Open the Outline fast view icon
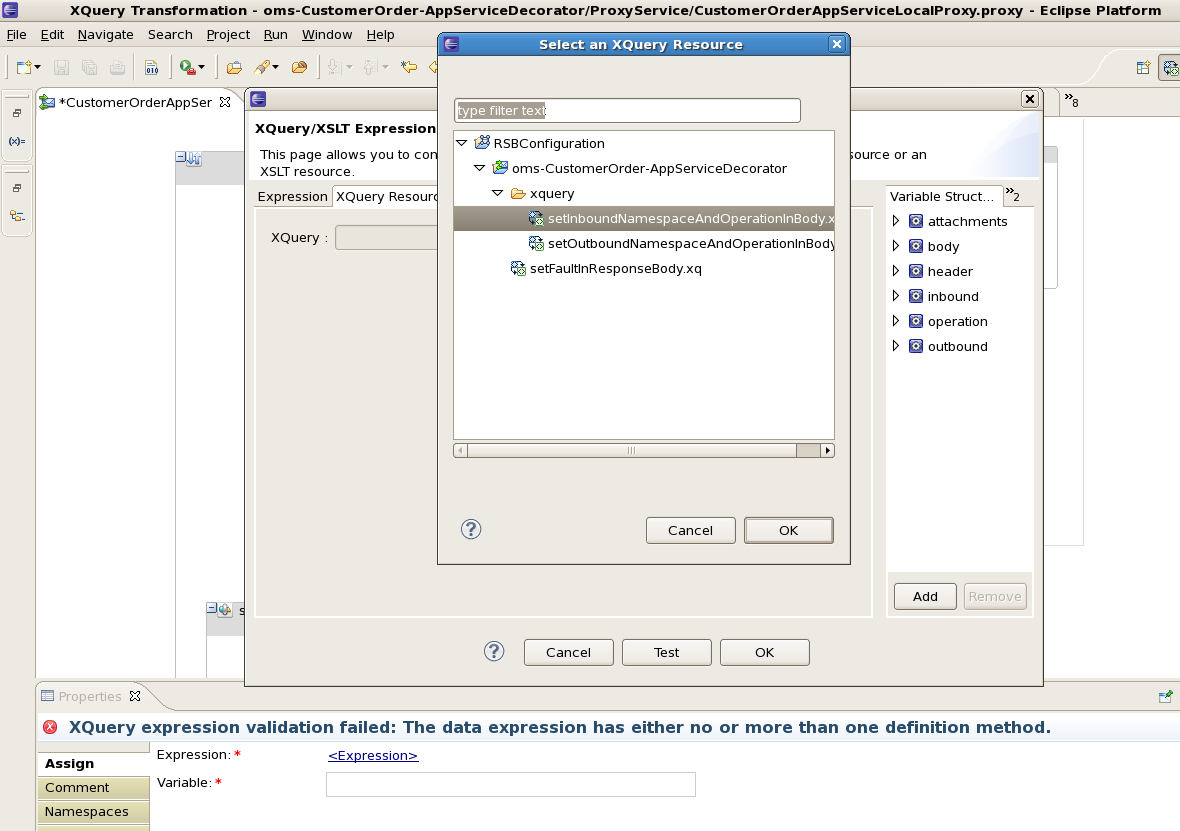The height and width of the screenshot is (831, 1180). pyautogui.click(x=17, y=216)
